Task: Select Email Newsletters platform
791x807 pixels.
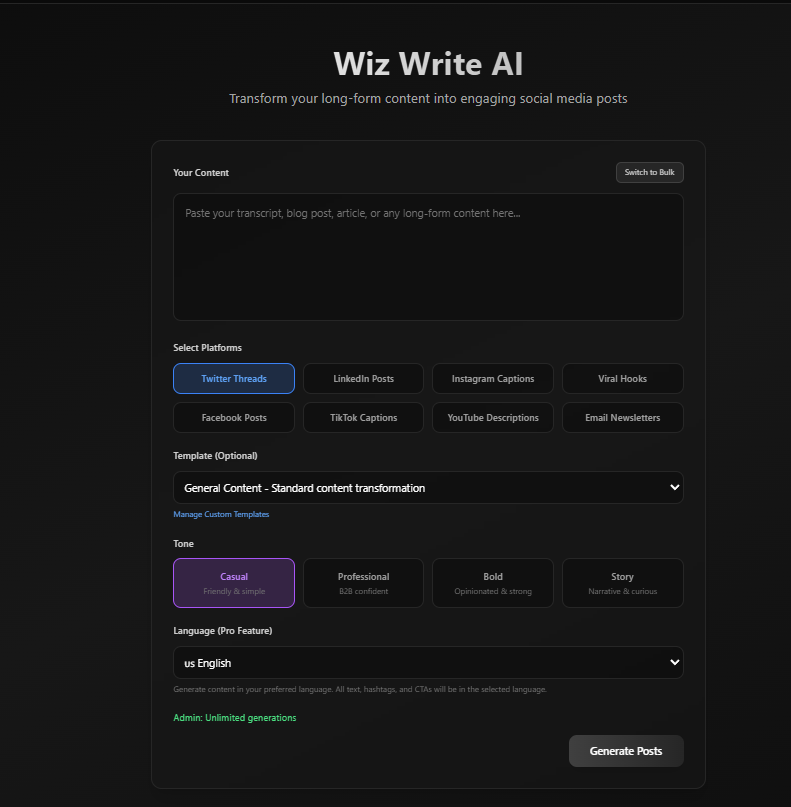Action: coord(622,418)
